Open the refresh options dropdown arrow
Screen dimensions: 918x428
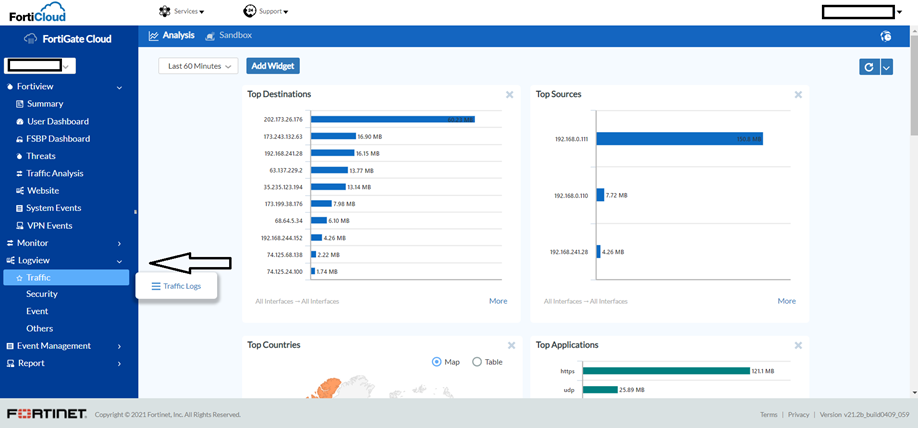click(886, 67)
